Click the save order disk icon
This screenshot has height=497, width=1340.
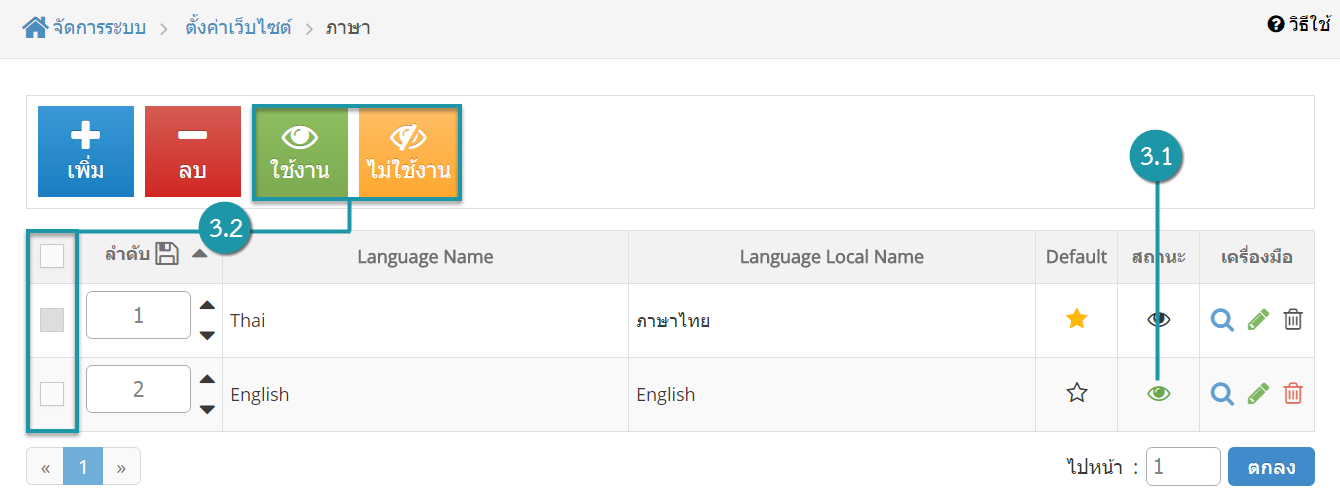167,255
